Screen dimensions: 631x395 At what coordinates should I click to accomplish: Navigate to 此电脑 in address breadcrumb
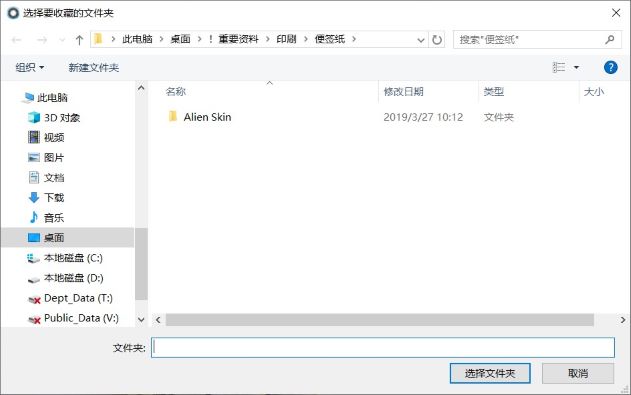137,39
